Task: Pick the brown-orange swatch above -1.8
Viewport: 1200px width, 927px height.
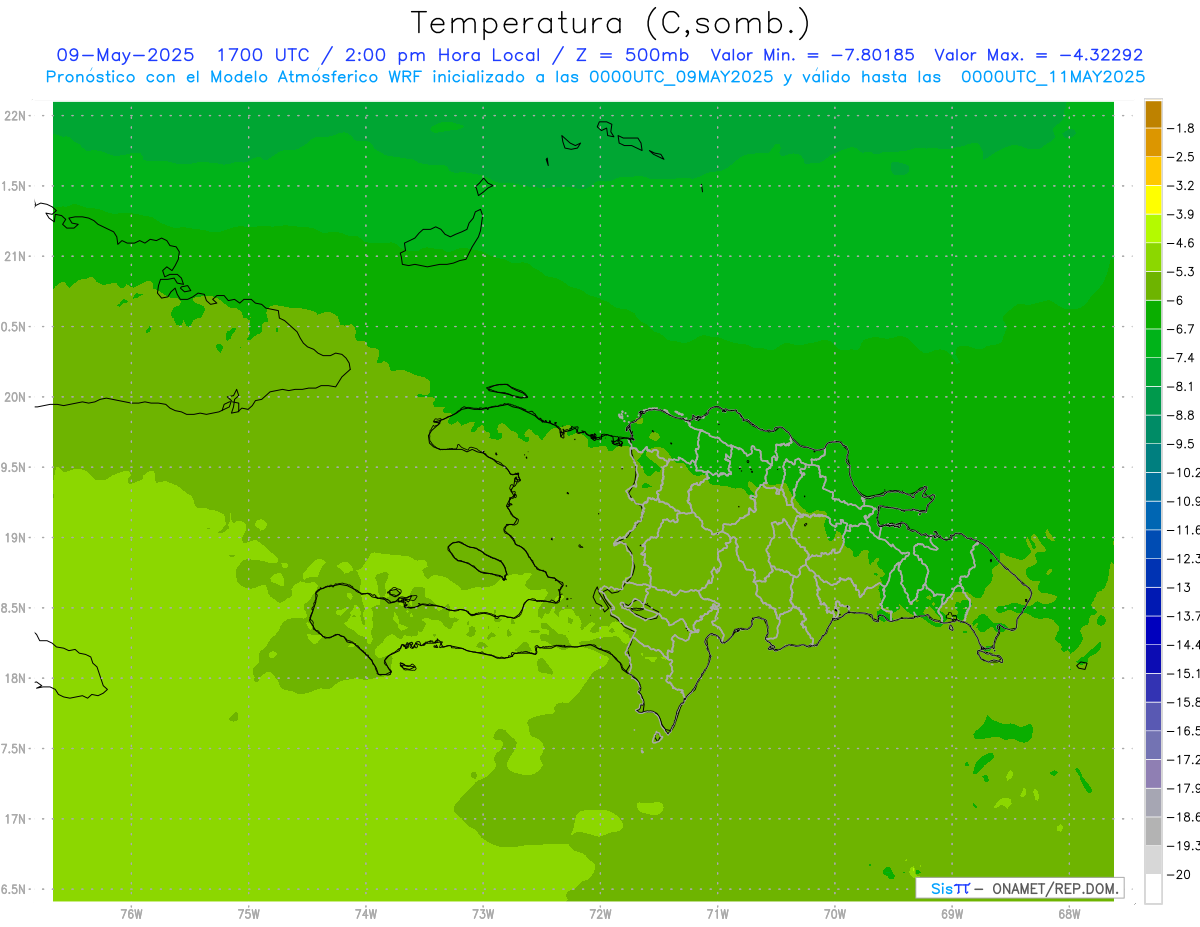Action: pos(1153,114)
